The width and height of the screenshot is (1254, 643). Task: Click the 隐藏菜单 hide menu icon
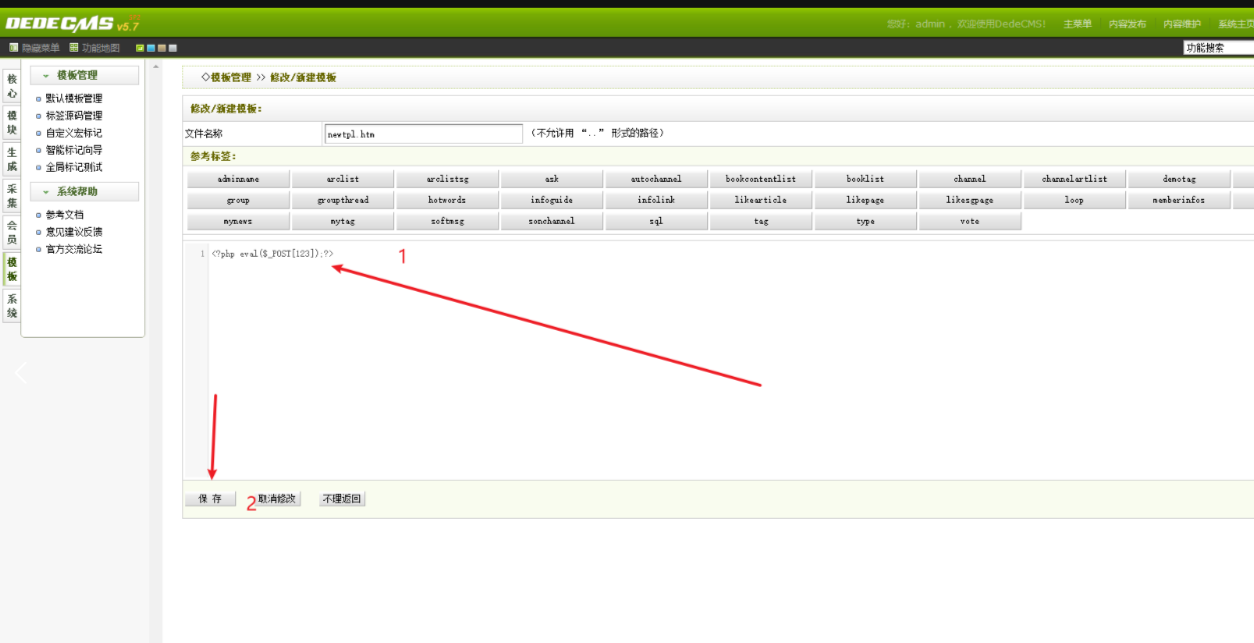click(14, 48)
